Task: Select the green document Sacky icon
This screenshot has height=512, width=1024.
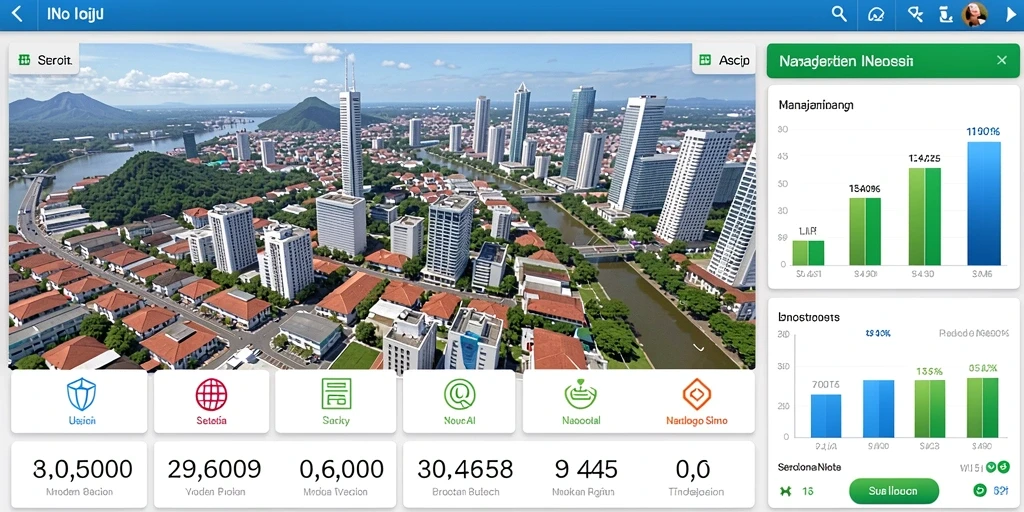Action: 336,394
